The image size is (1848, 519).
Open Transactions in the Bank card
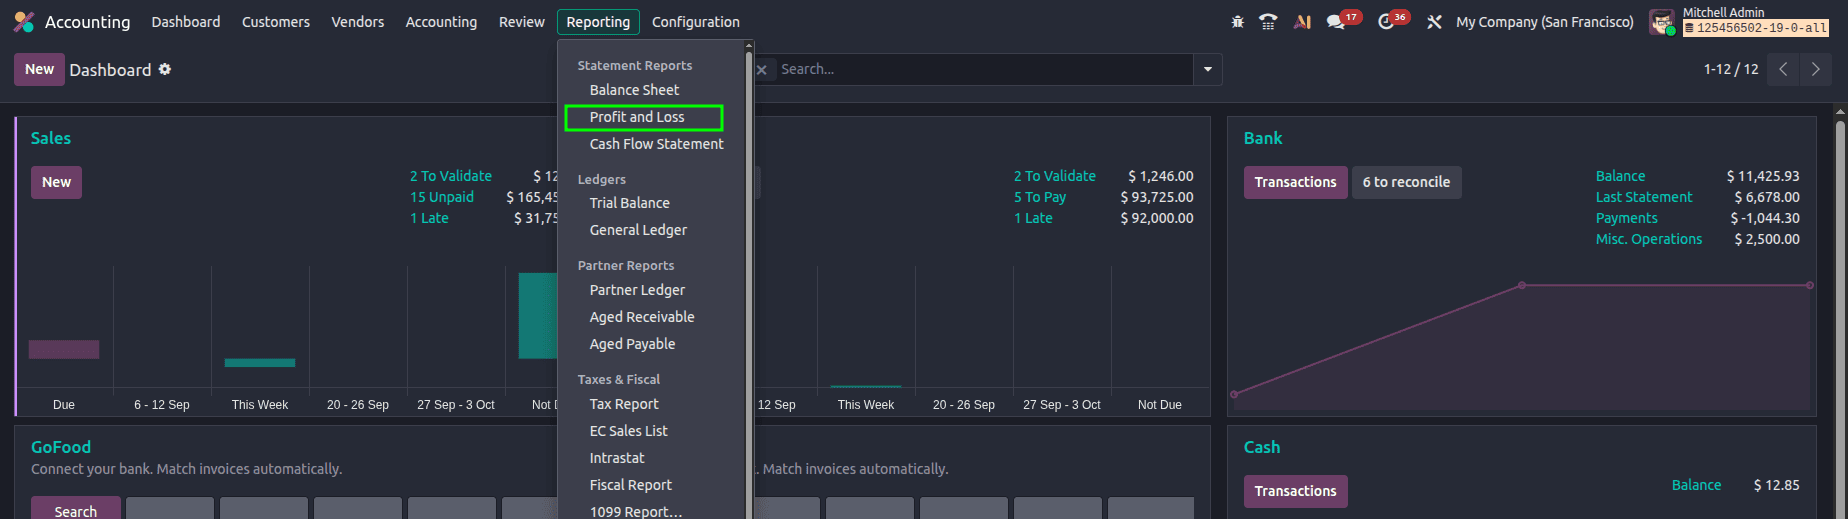click(1295, 182)
